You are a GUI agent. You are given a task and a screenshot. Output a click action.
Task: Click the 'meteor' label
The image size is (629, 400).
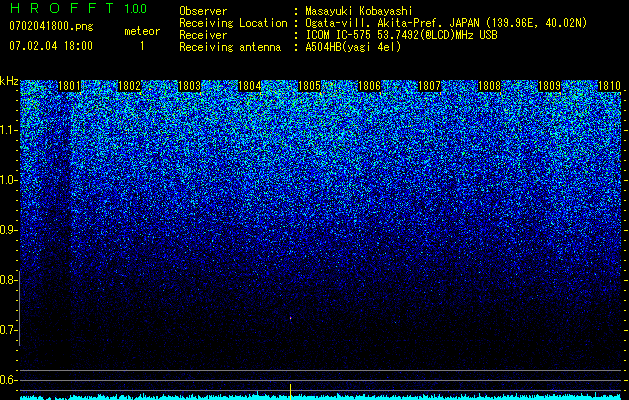(142, 31)
